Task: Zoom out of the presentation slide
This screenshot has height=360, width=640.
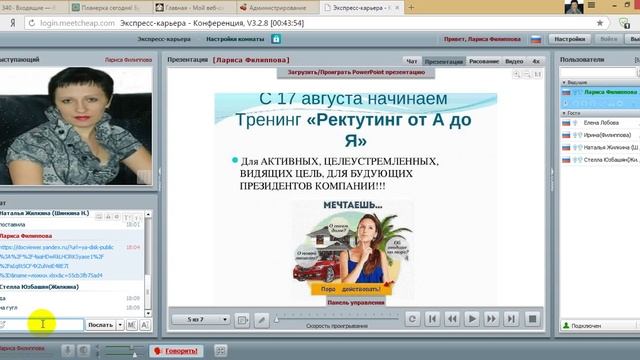Action: pos(527,74)
